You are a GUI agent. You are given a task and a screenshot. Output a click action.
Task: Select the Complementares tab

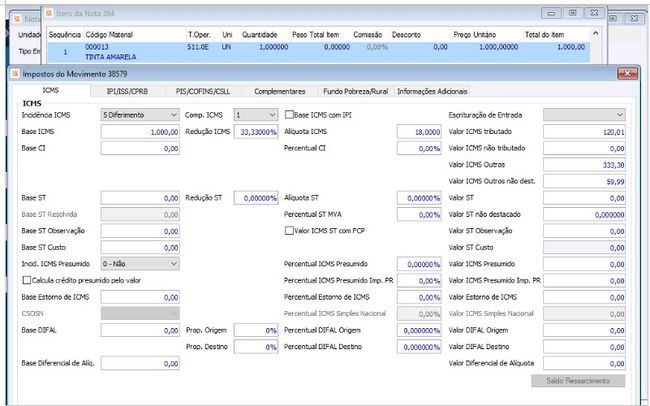[280, 91]
